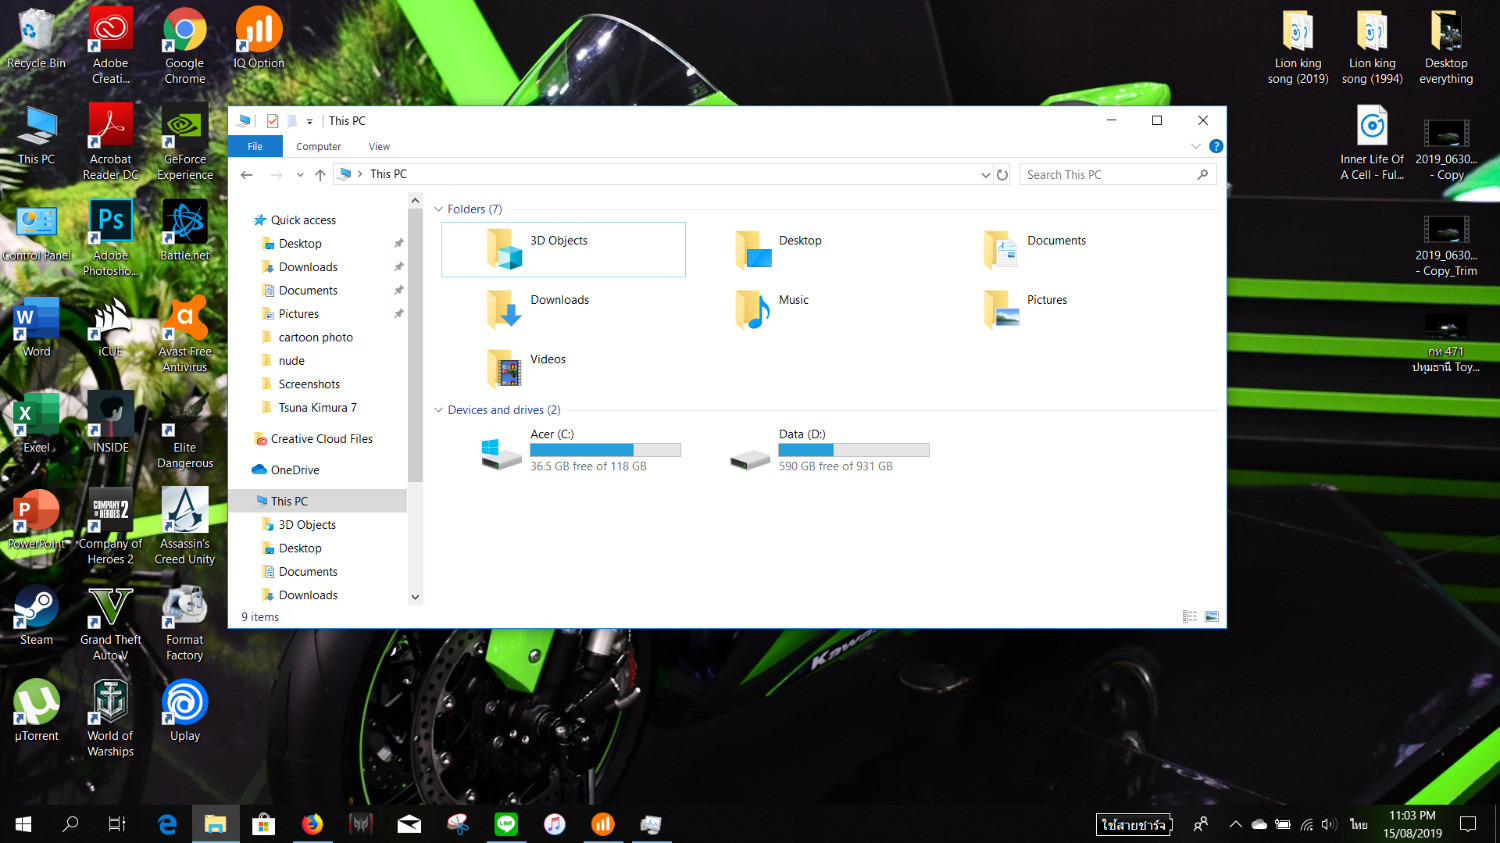The height and width of the screenshot is (843, 1500).
Task: Click the 'This PC' address bar breadcrumb chevron
Action: click(x=360, y=174)
